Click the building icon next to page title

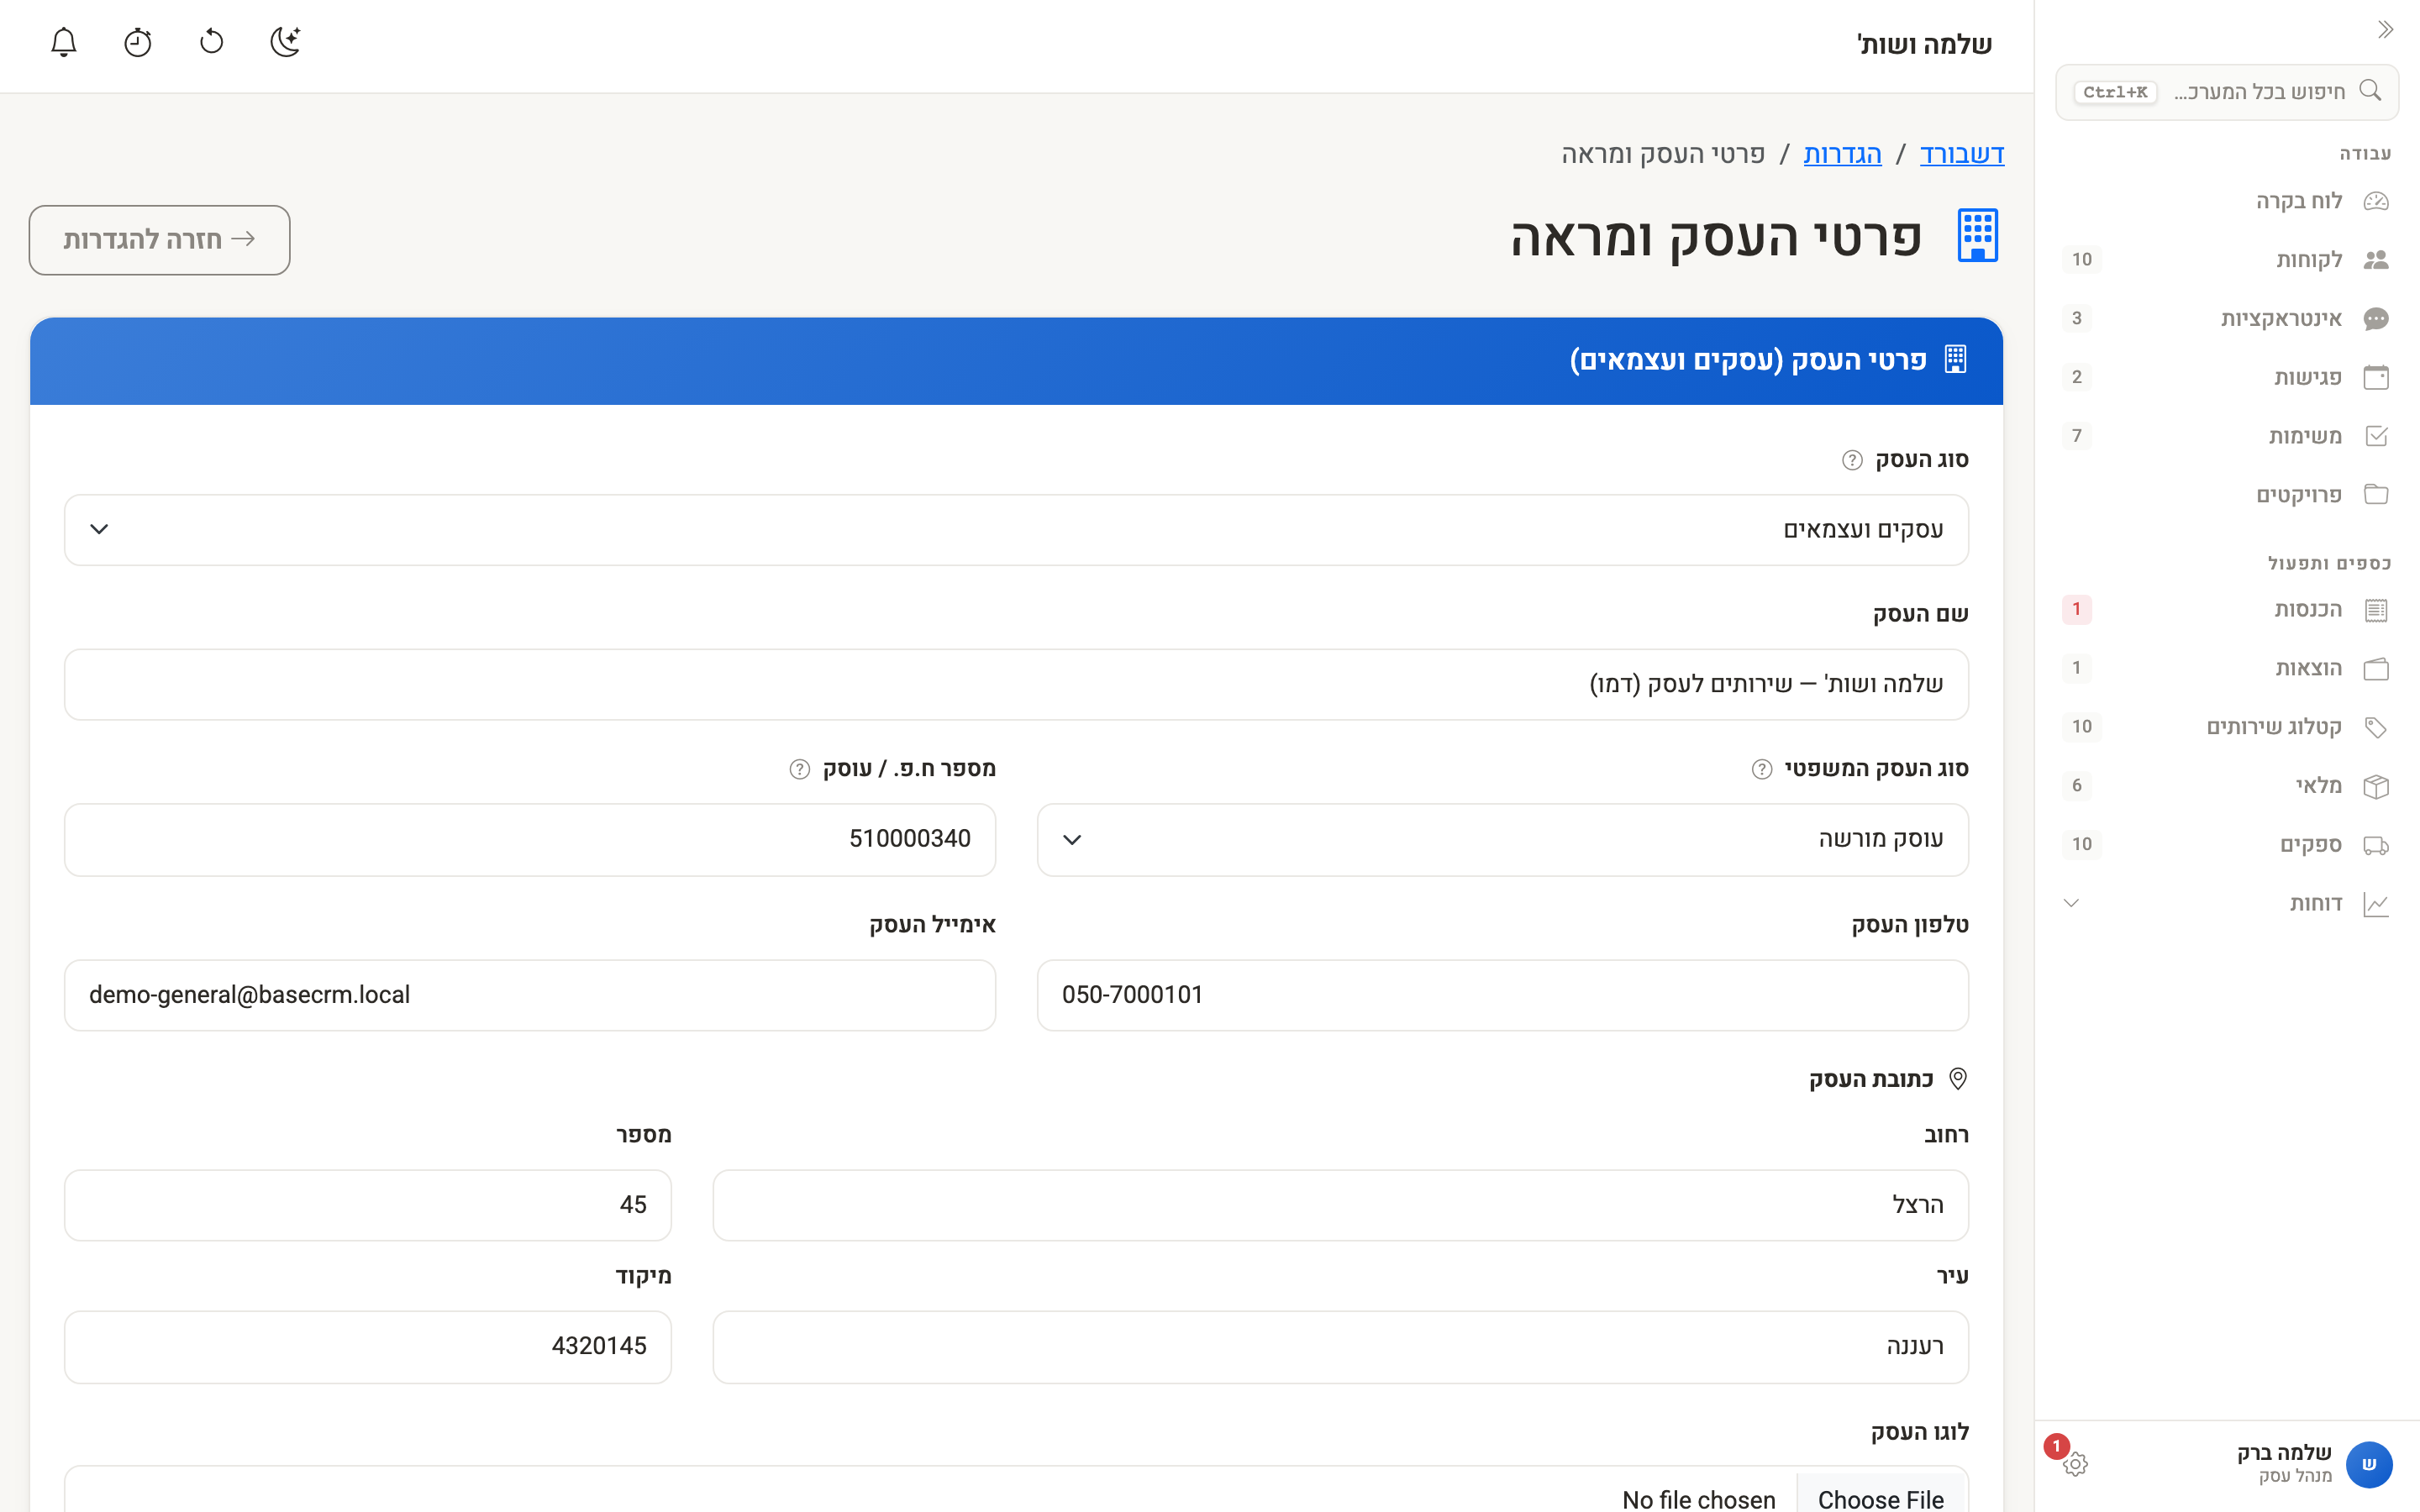pos(1977,236)
